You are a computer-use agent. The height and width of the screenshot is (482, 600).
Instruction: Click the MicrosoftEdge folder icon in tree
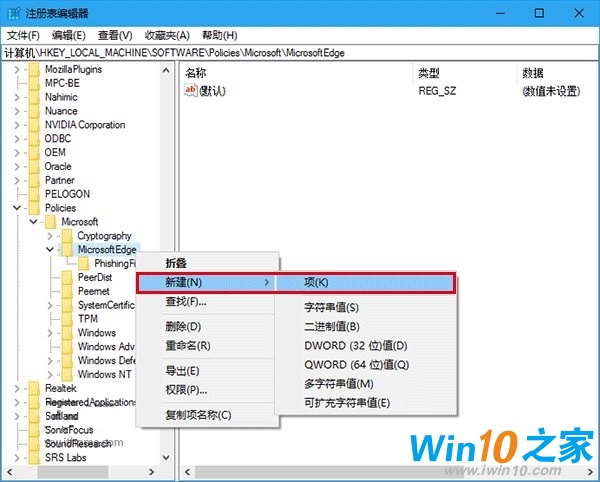68,249
